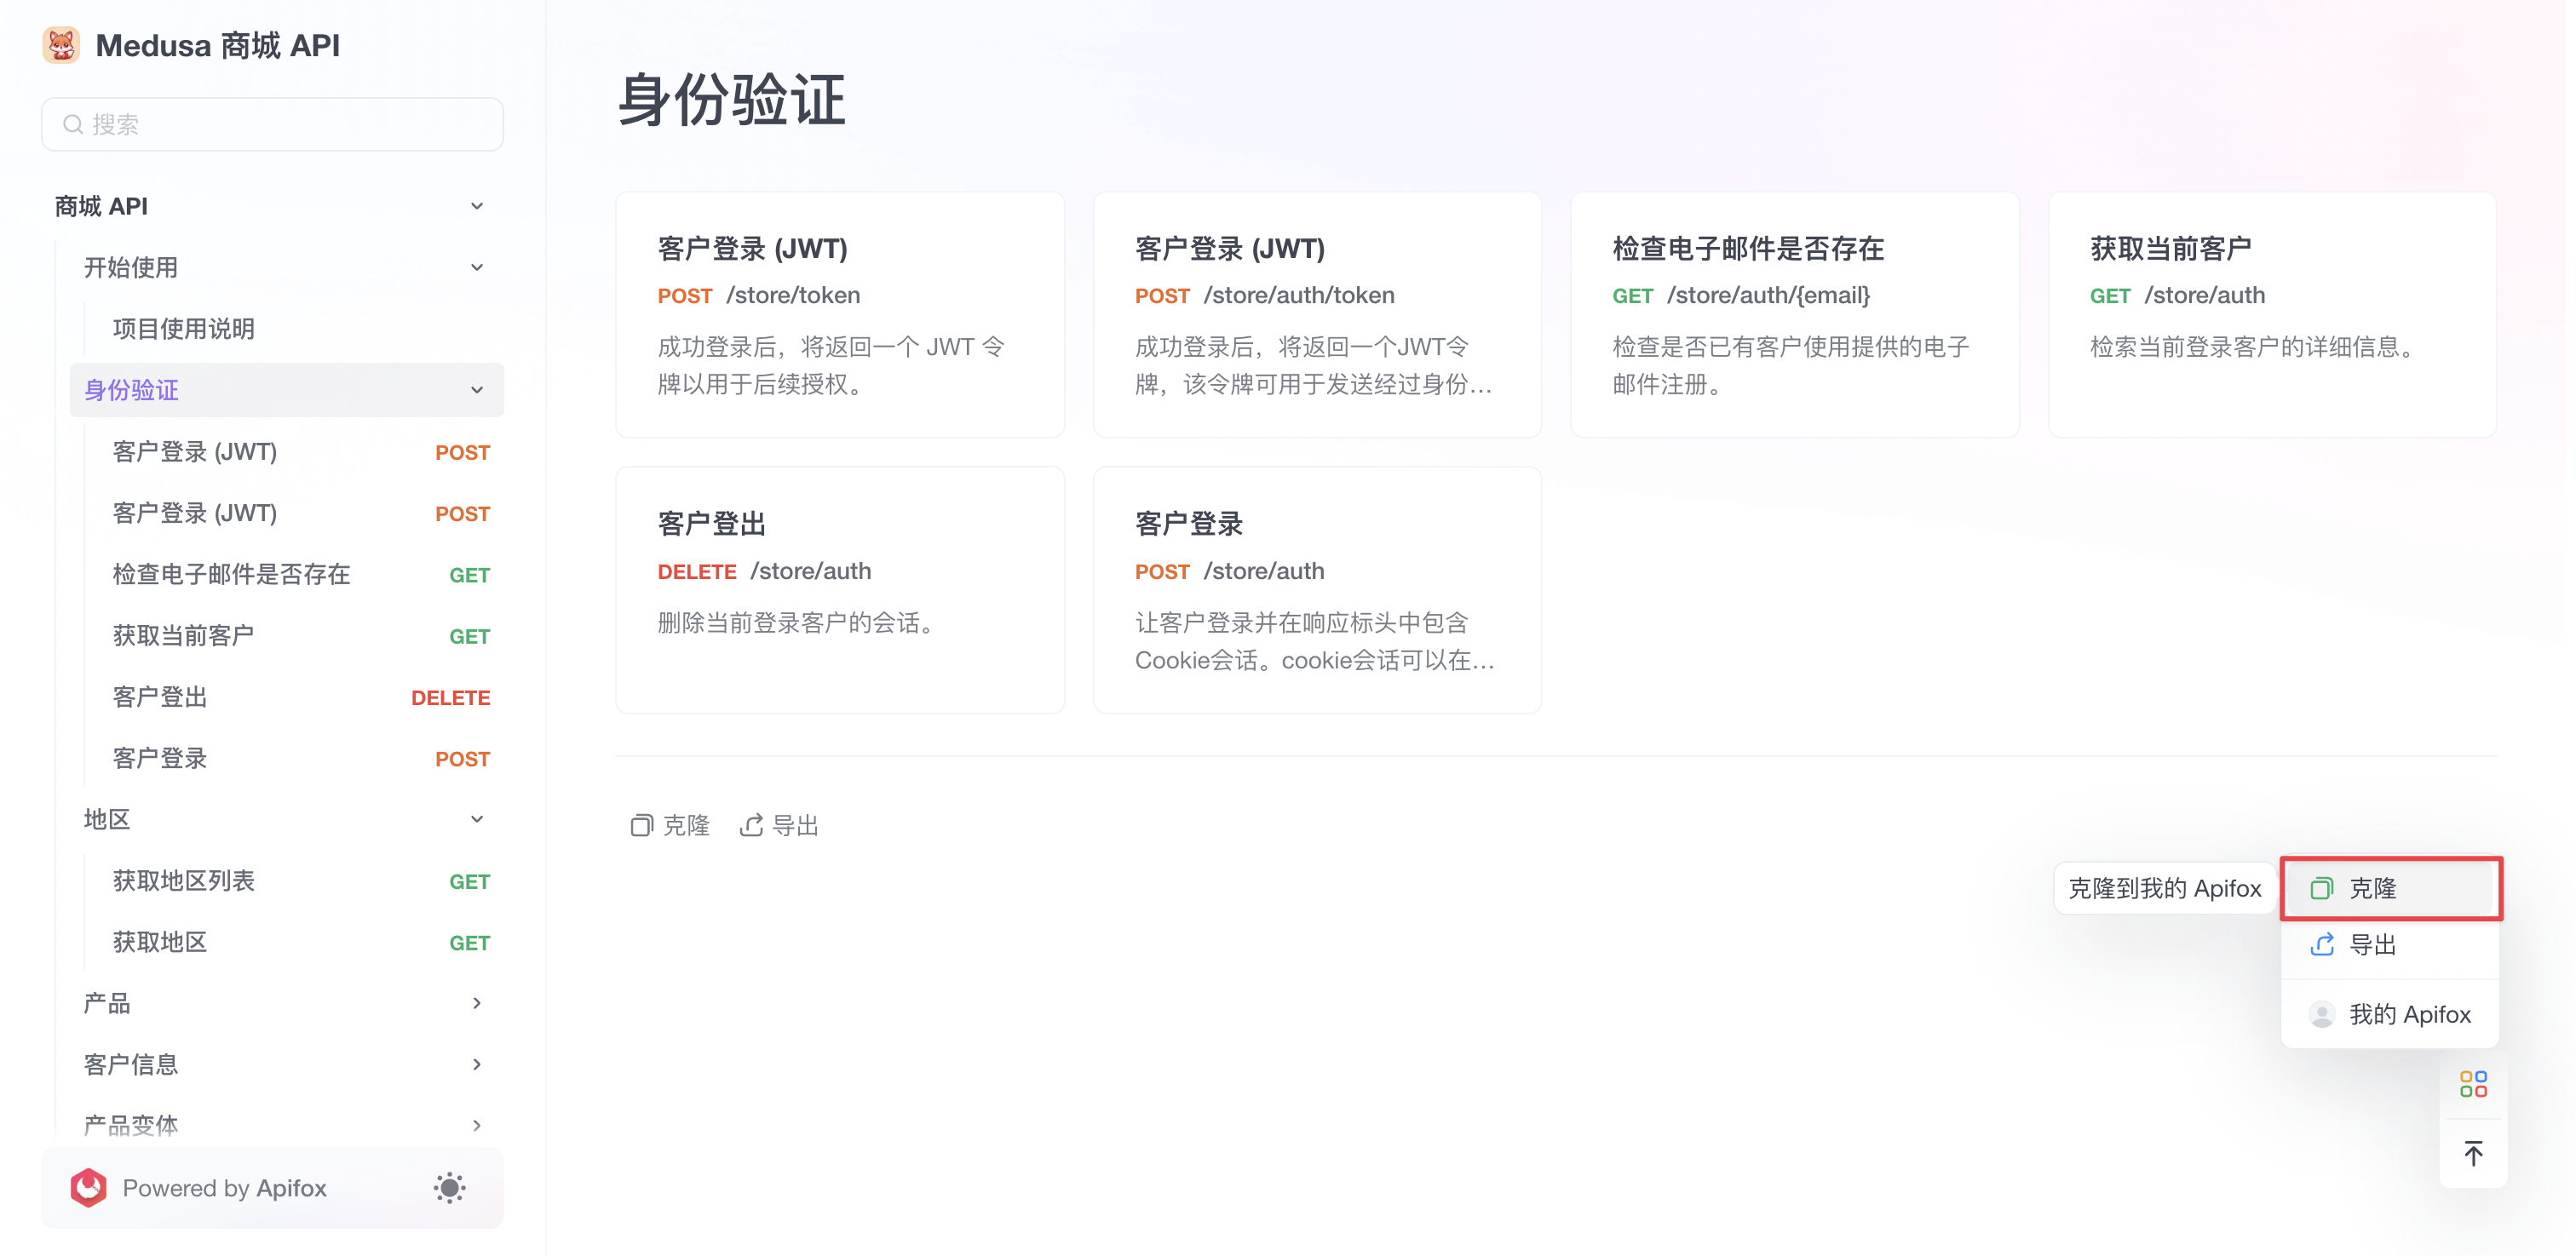Viewport: 2576px width, 1256px height.
Task: Open the 检查电子邮件是否存在 endpoint card
Action: 1794,314
